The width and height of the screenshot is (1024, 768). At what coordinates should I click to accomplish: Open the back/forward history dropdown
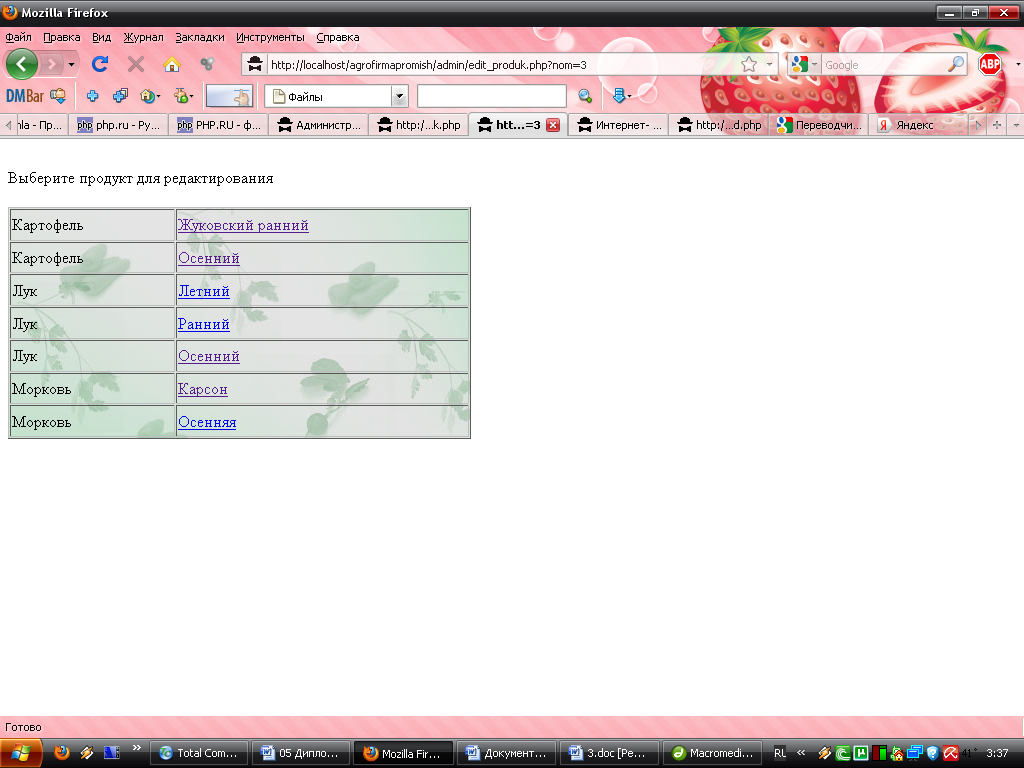71,64
